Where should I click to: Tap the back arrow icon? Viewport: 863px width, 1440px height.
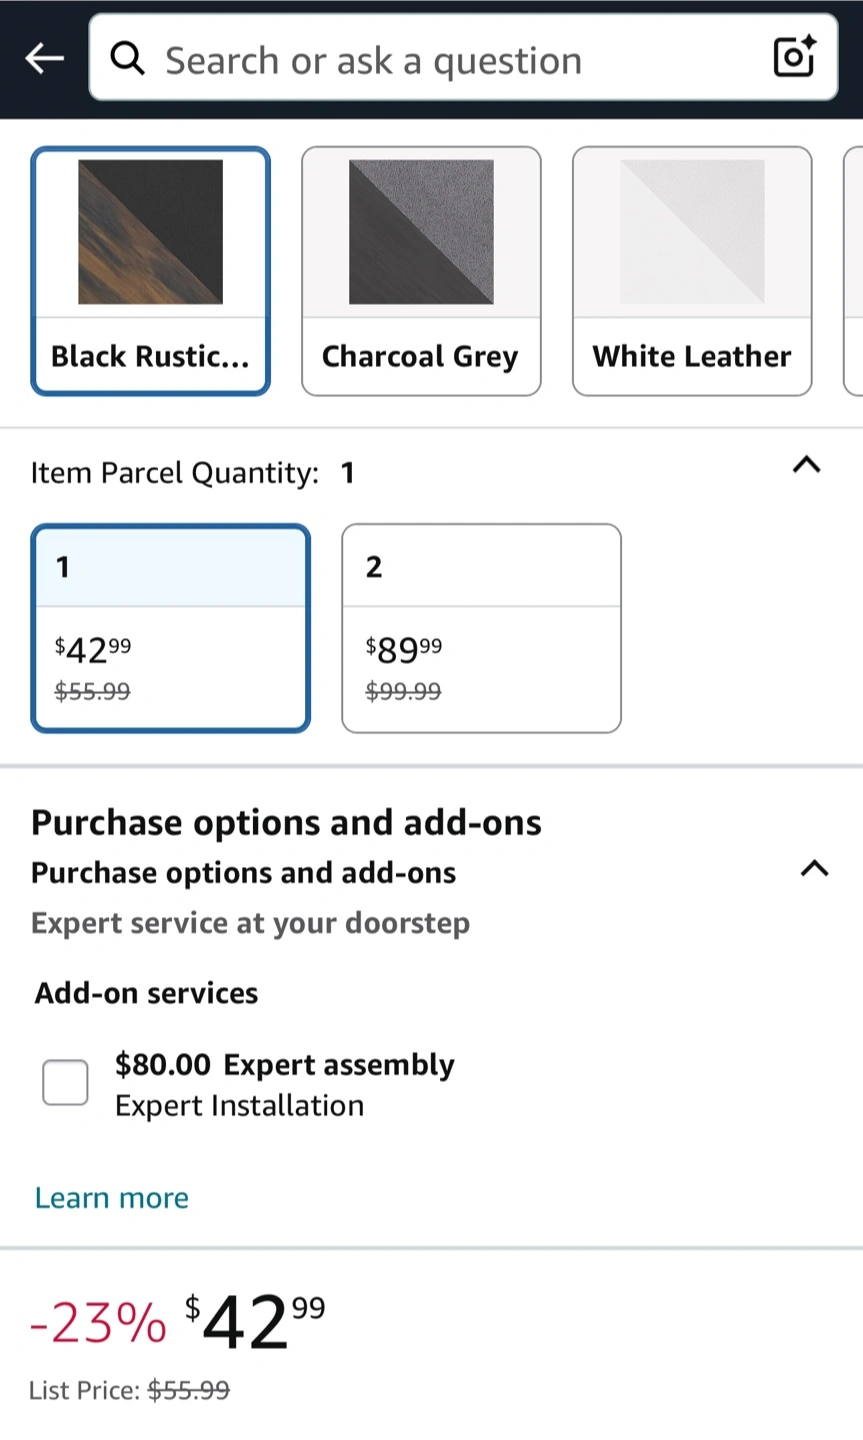tap(44, 59)
